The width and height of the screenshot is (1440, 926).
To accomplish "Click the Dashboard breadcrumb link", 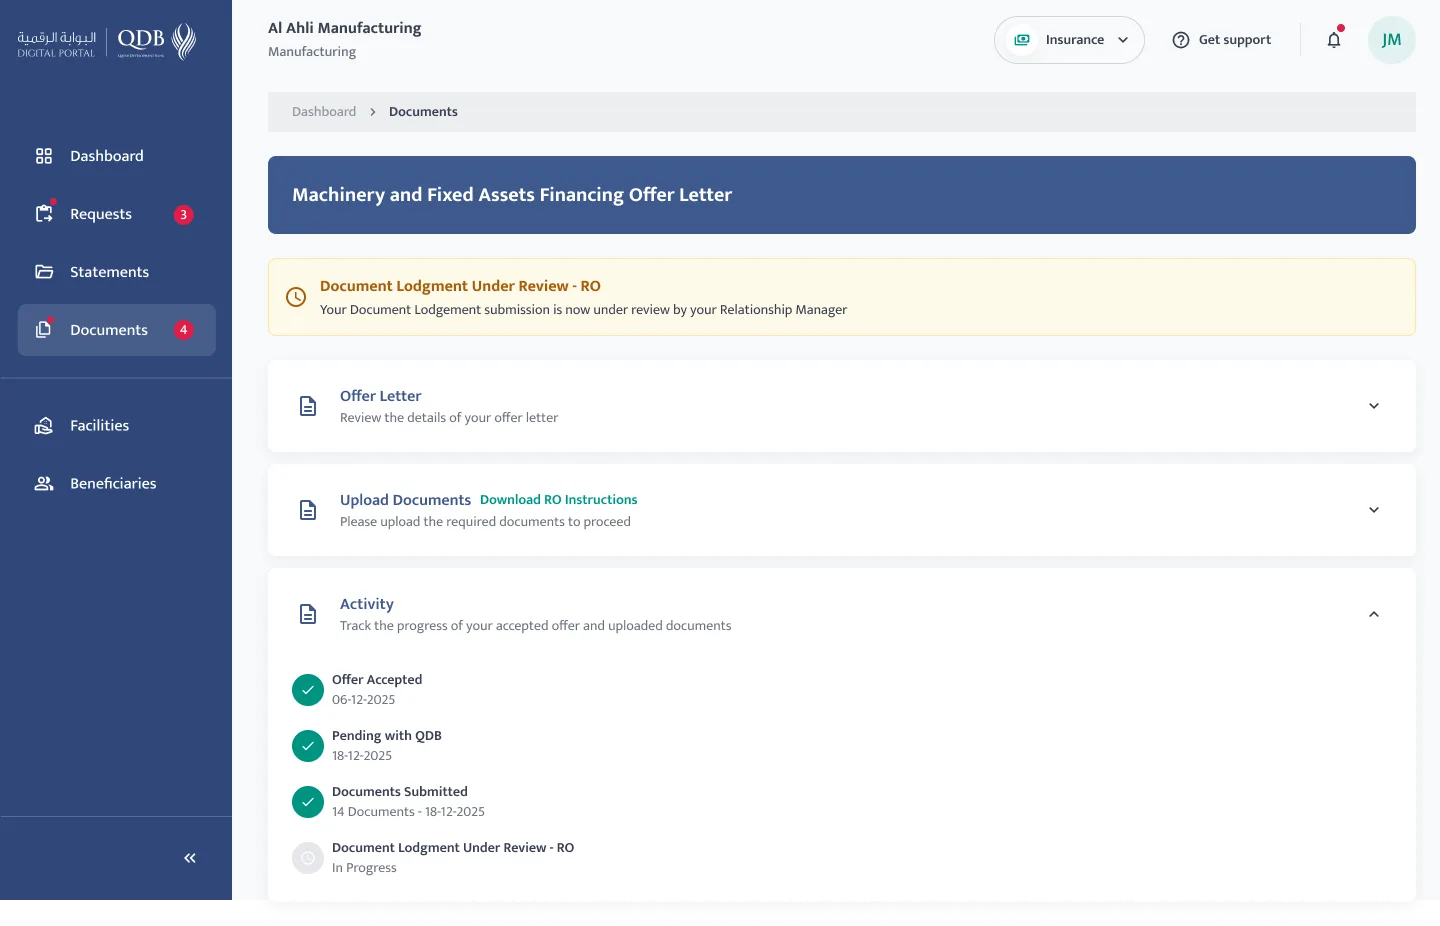I will coord(324,112).
